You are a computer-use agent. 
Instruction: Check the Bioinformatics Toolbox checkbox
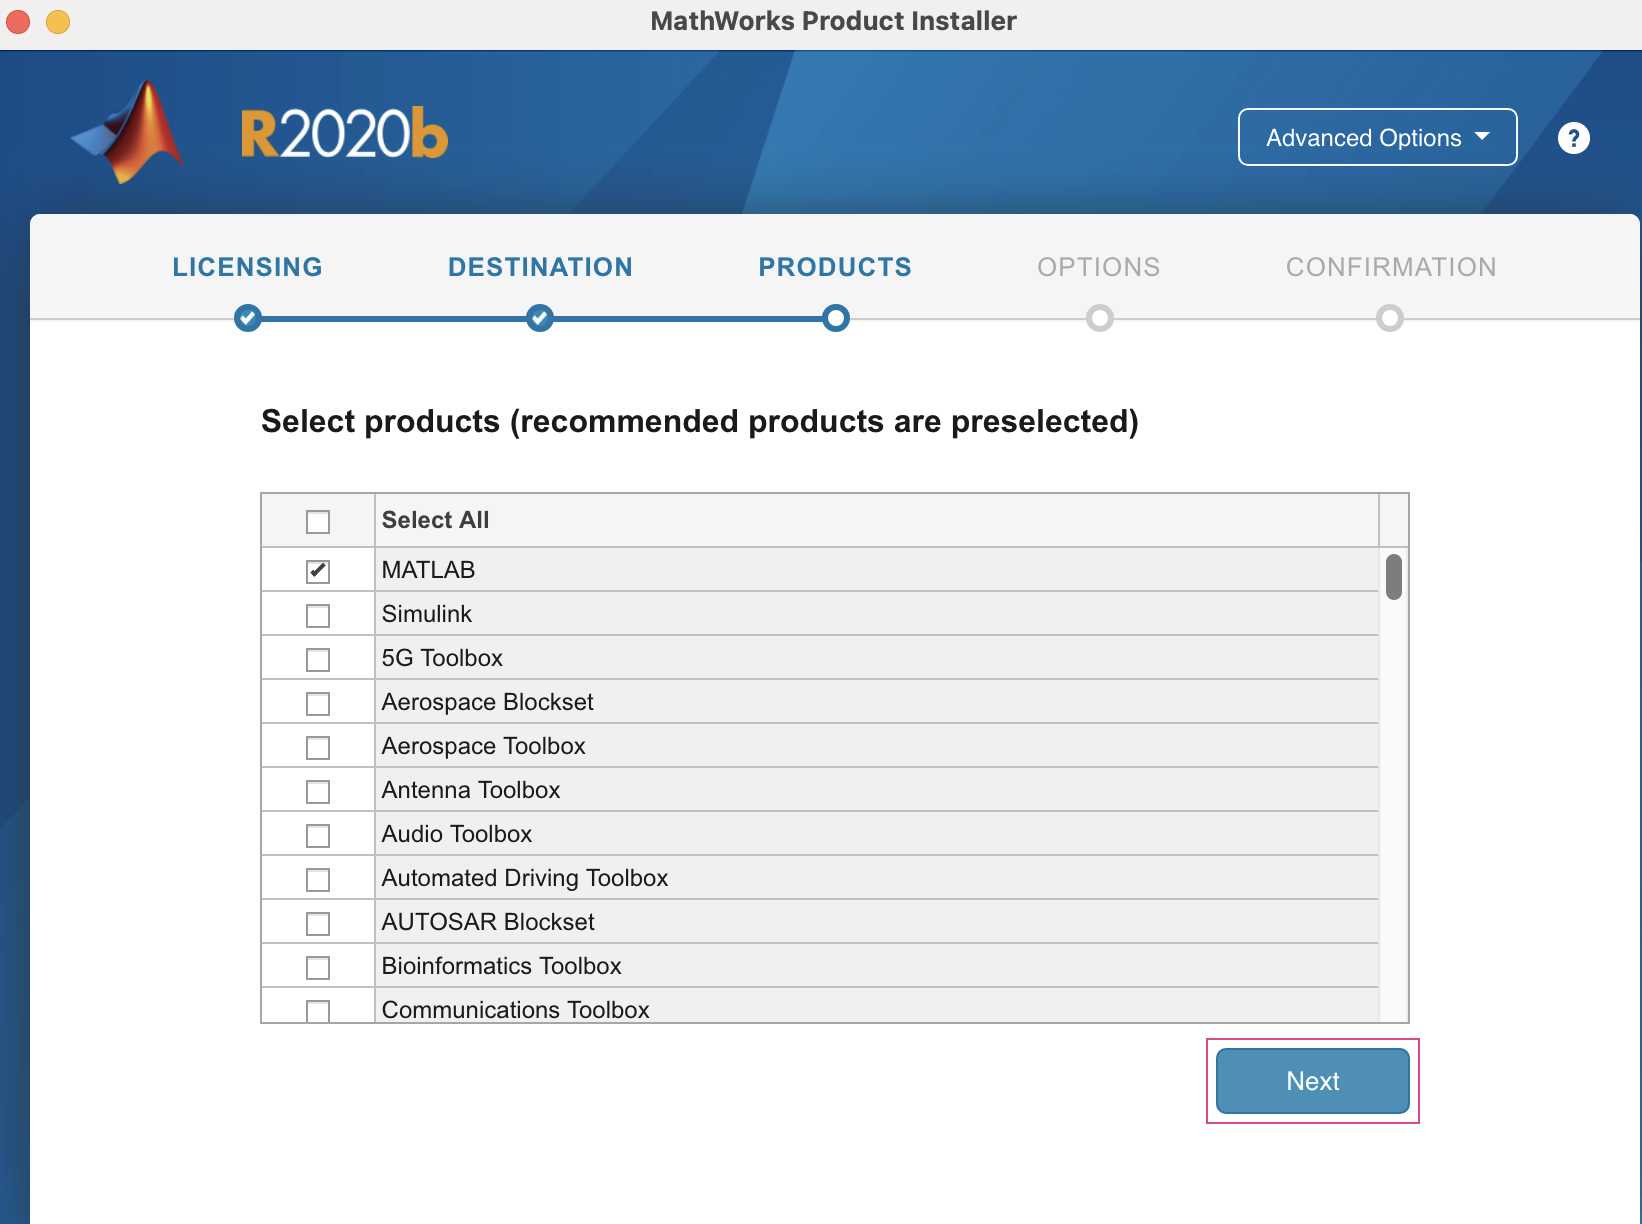point(318,967)
